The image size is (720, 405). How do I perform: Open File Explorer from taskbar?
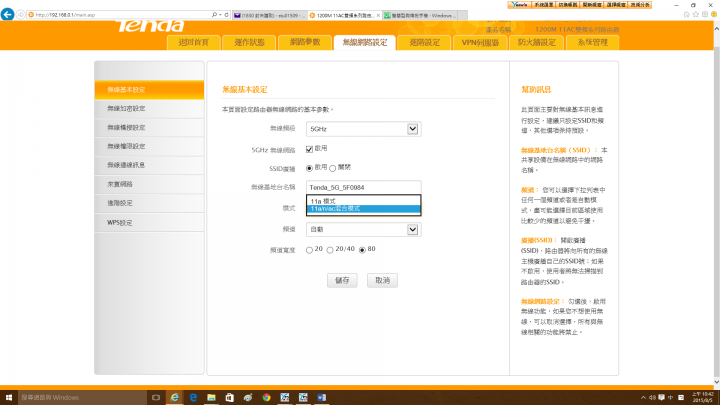point(211,397)
